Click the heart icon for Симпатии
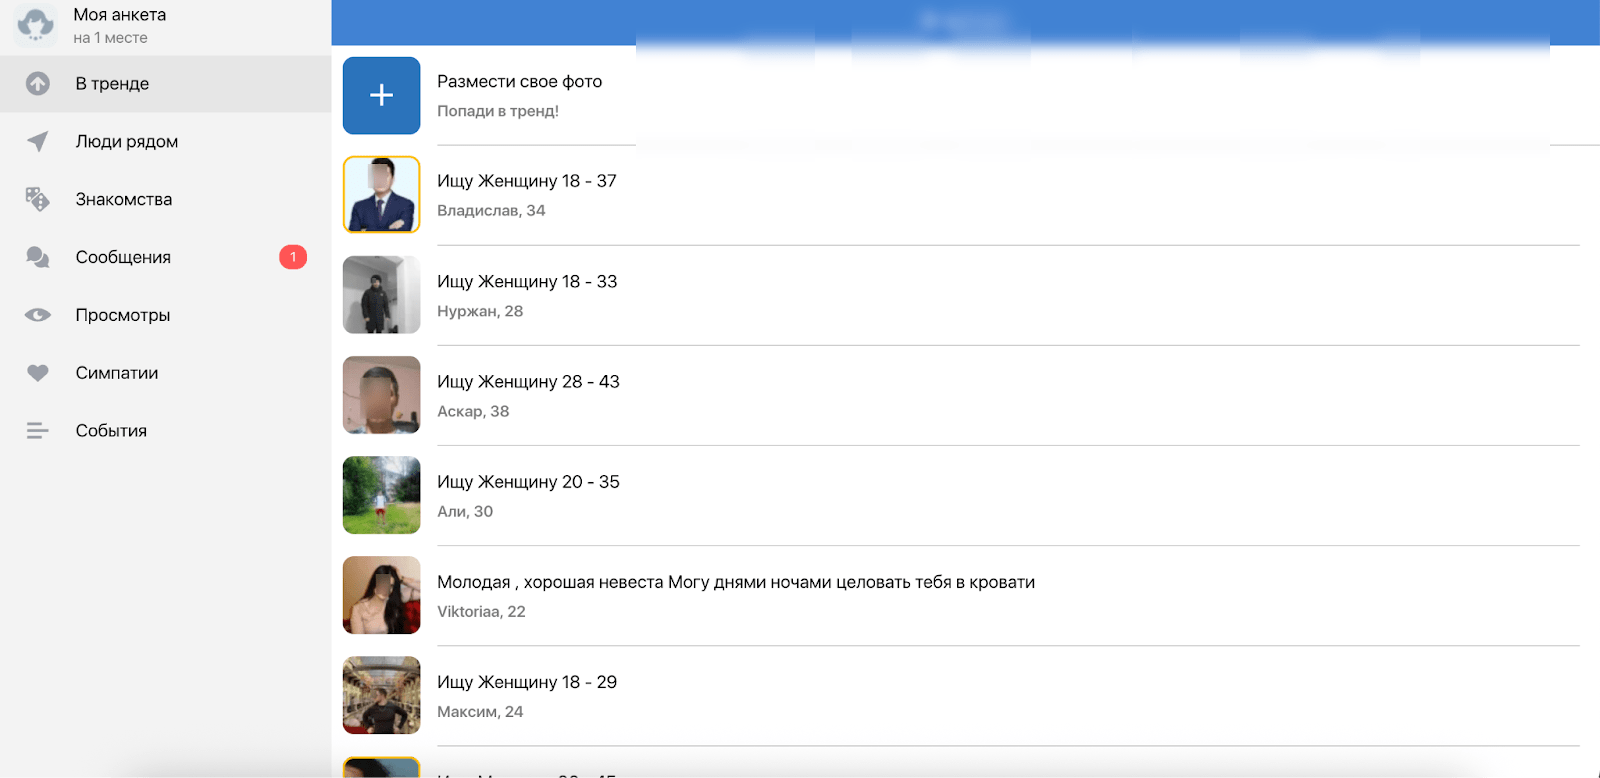Viewport: 1600px width, 778px height. [38, 373]
